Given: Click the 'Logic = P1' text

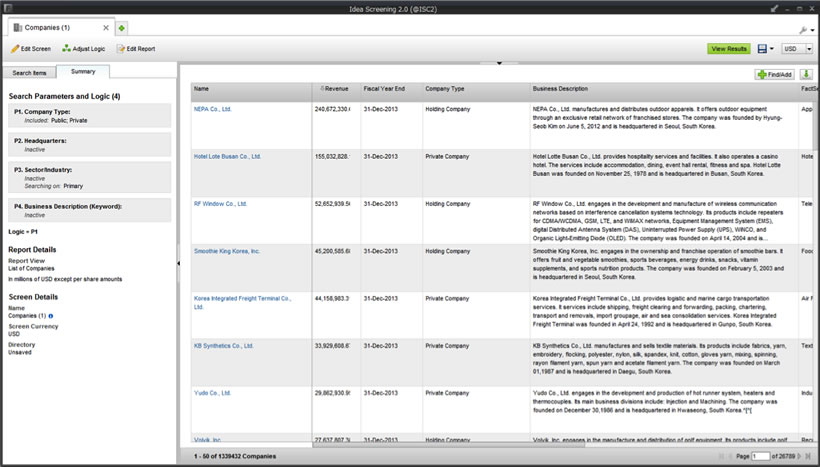Looking at the screenshot, I should click(23, 232).
